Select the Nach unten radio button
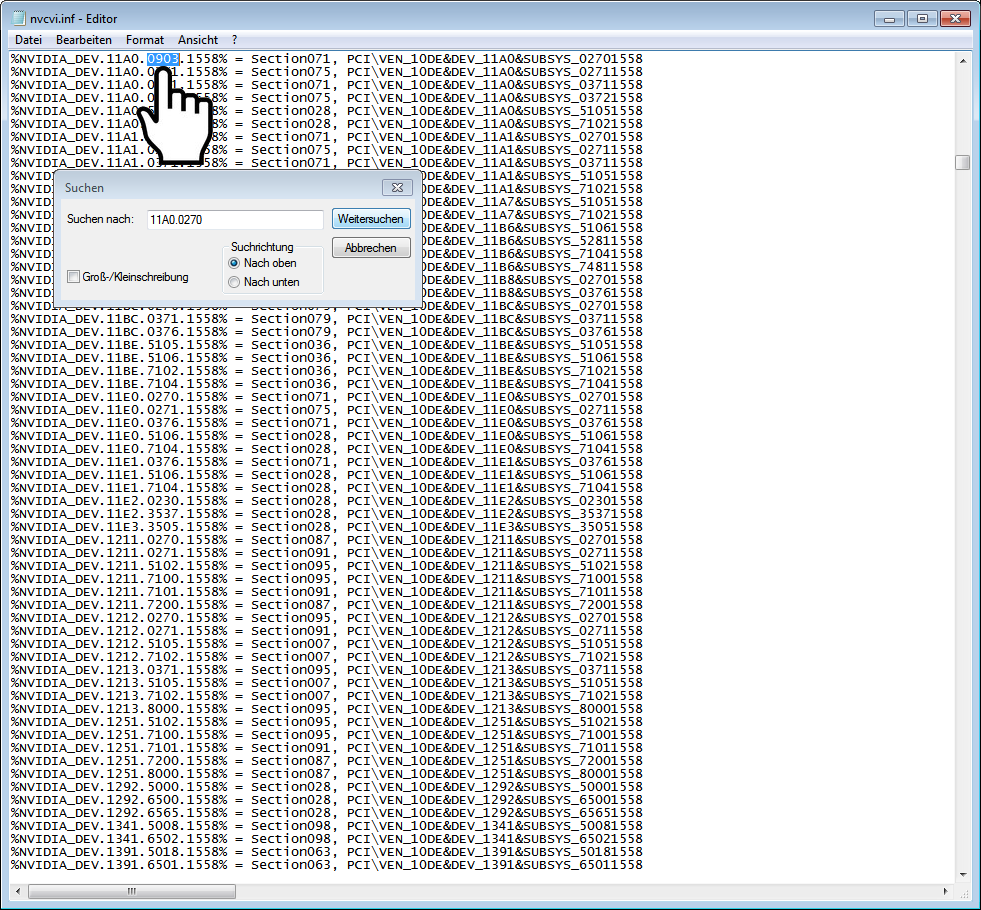This screenshot has height=910, width=981. click(234, 282)
